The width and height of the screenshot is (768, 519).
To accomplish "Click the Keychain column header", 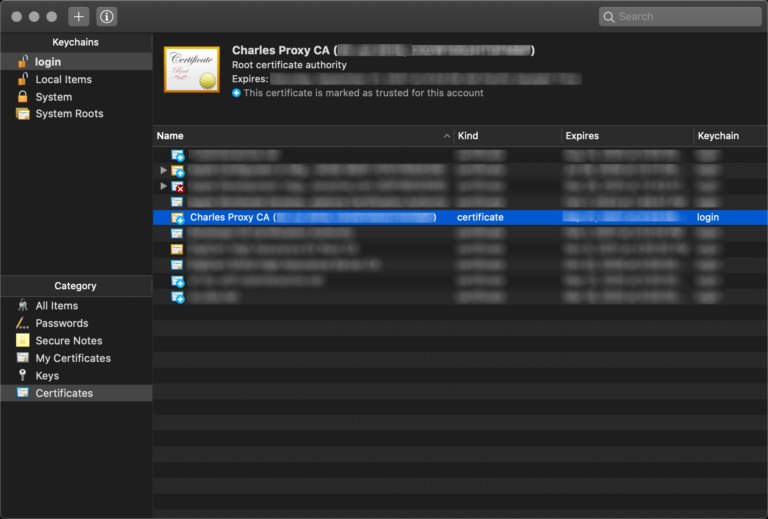I will (x=730, y=136).
